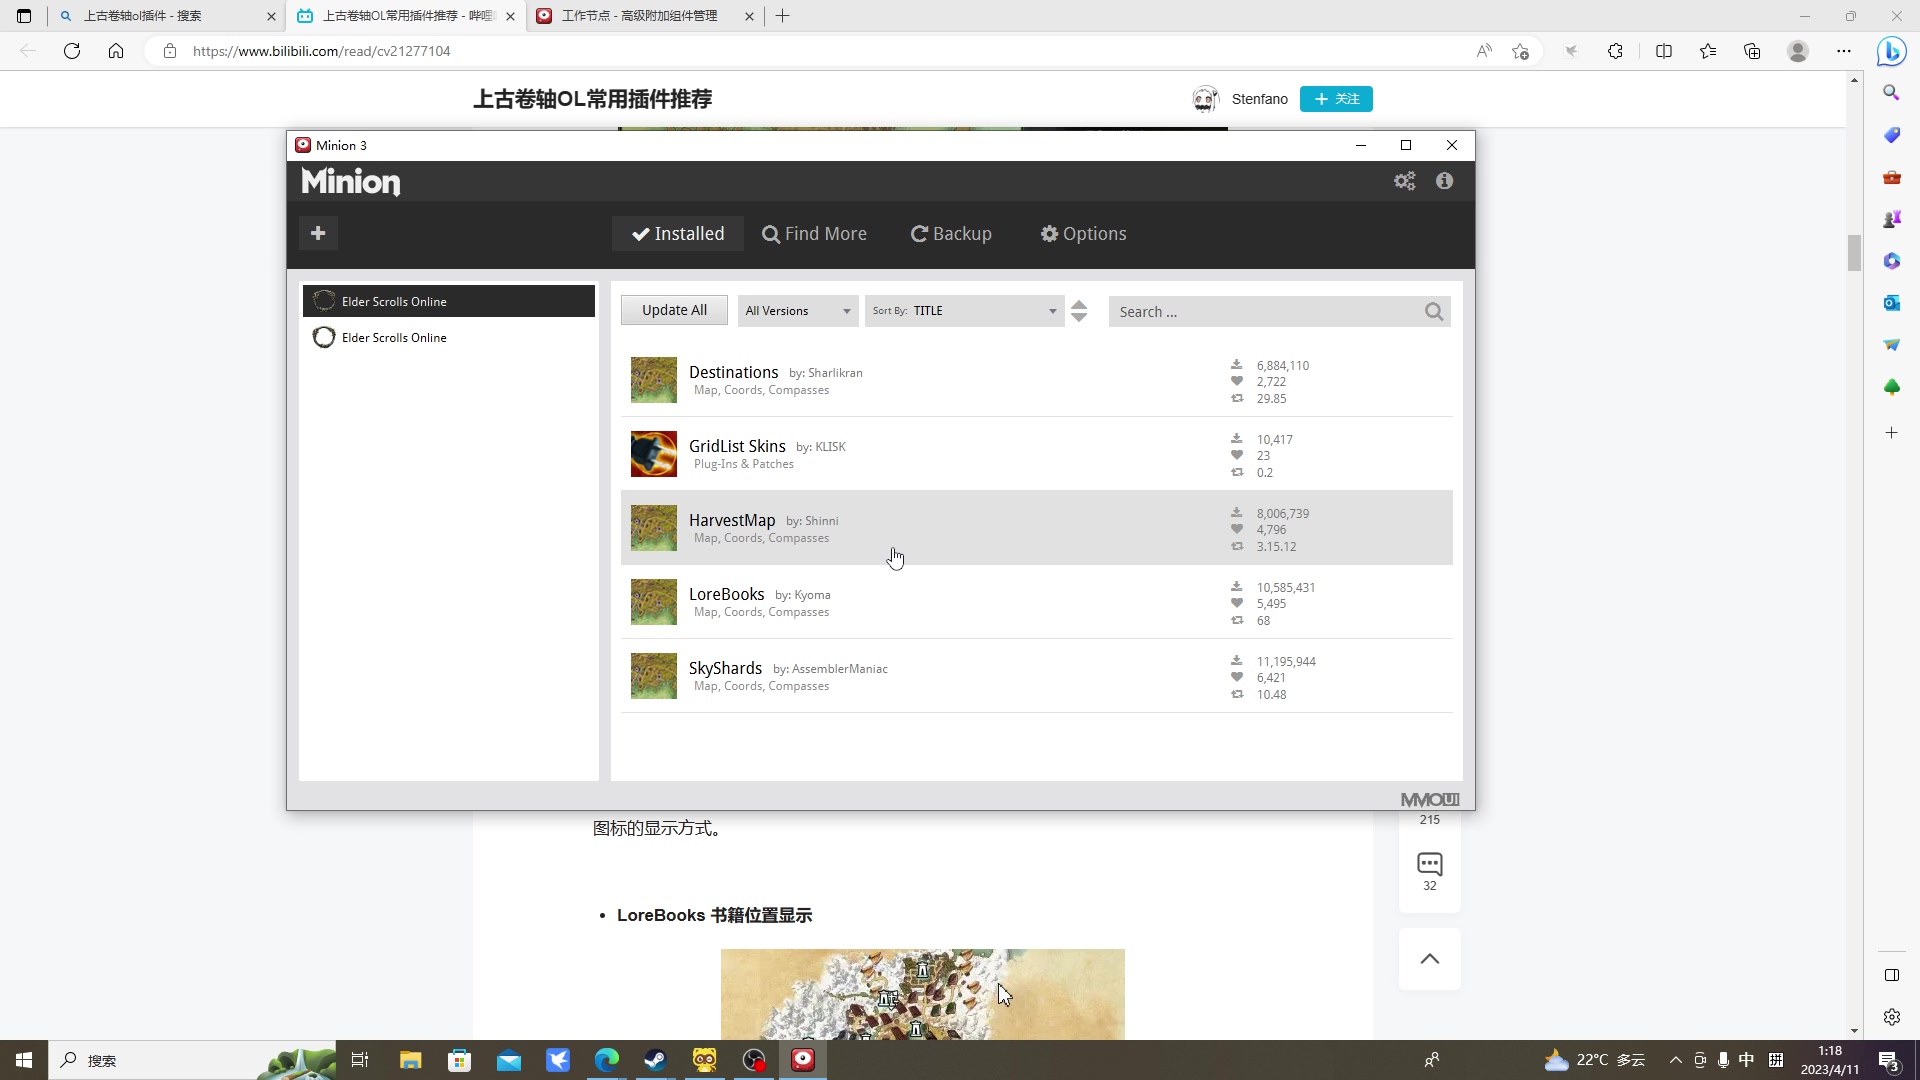
Task: Open the Find More tab
Action: (814, 233)
